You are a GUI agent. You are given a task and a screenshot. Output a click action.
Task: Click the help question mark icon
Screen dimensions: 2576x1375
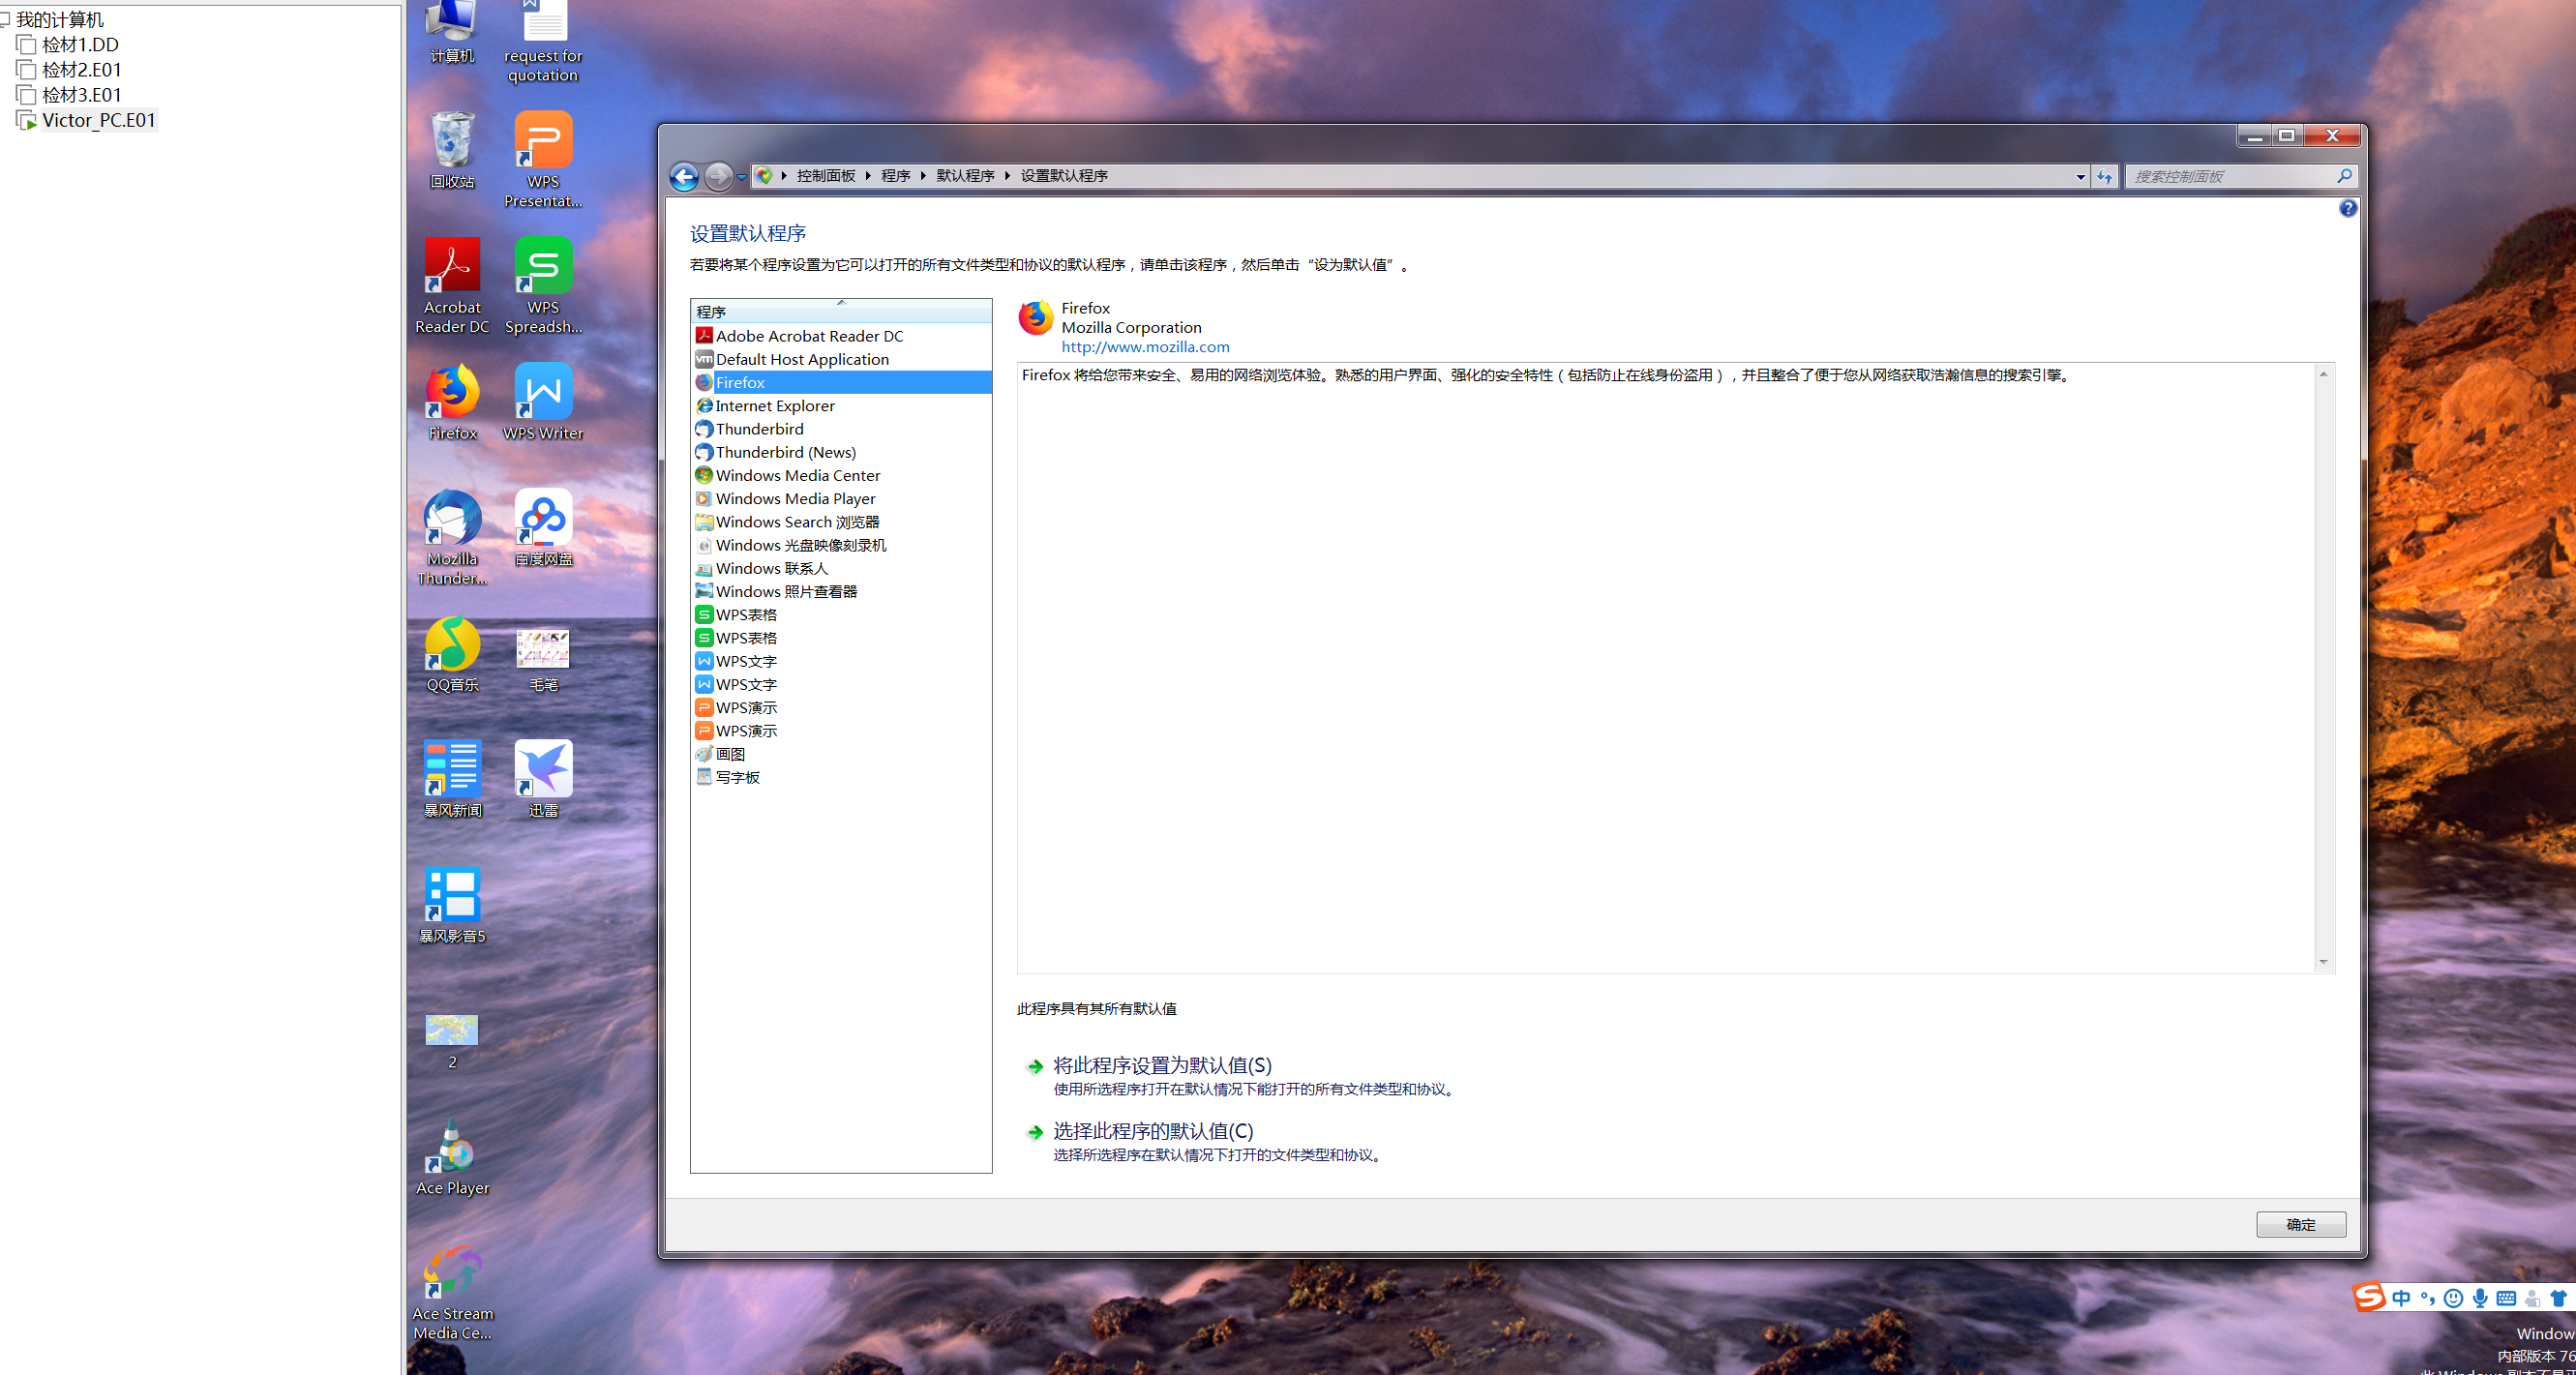coord(2347,208)
